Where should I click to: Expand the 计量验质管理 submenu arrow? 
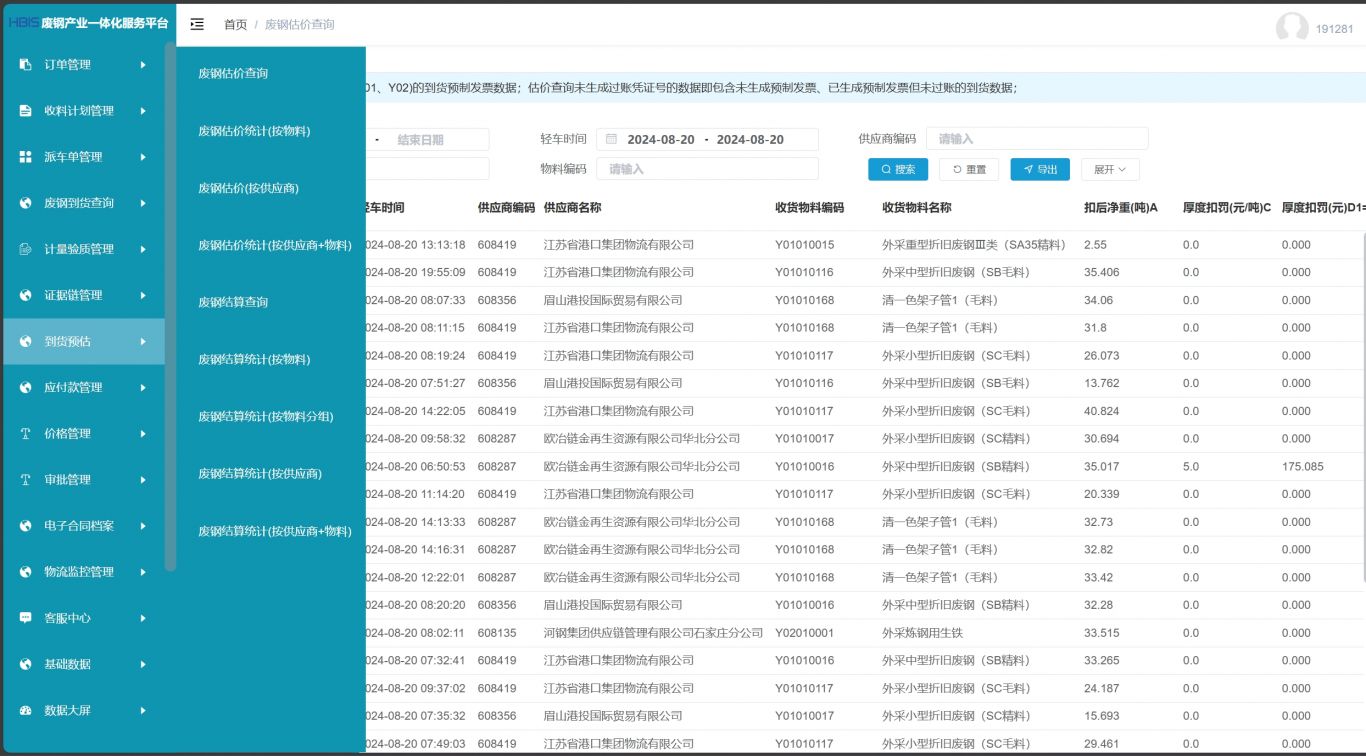point(143,249)
